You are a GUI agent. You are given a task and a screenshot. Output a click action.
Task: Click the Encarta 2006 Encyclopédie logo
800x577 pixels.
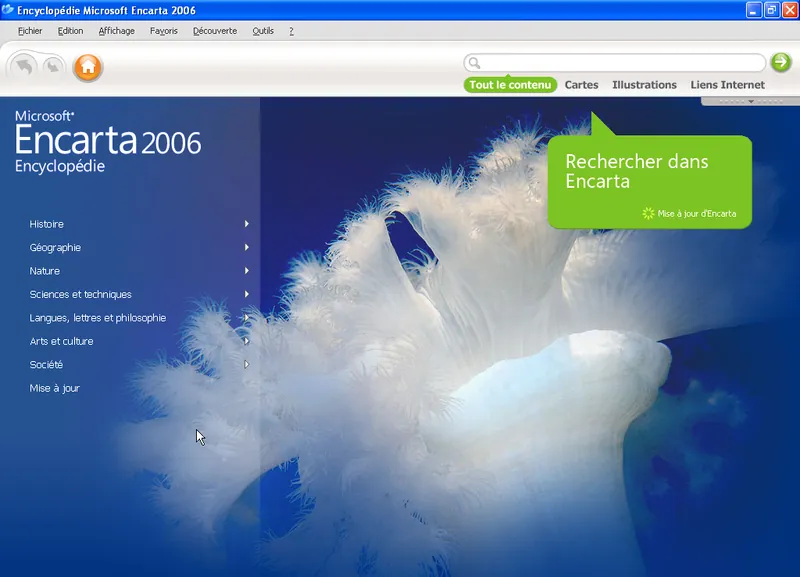click(108, 142)
